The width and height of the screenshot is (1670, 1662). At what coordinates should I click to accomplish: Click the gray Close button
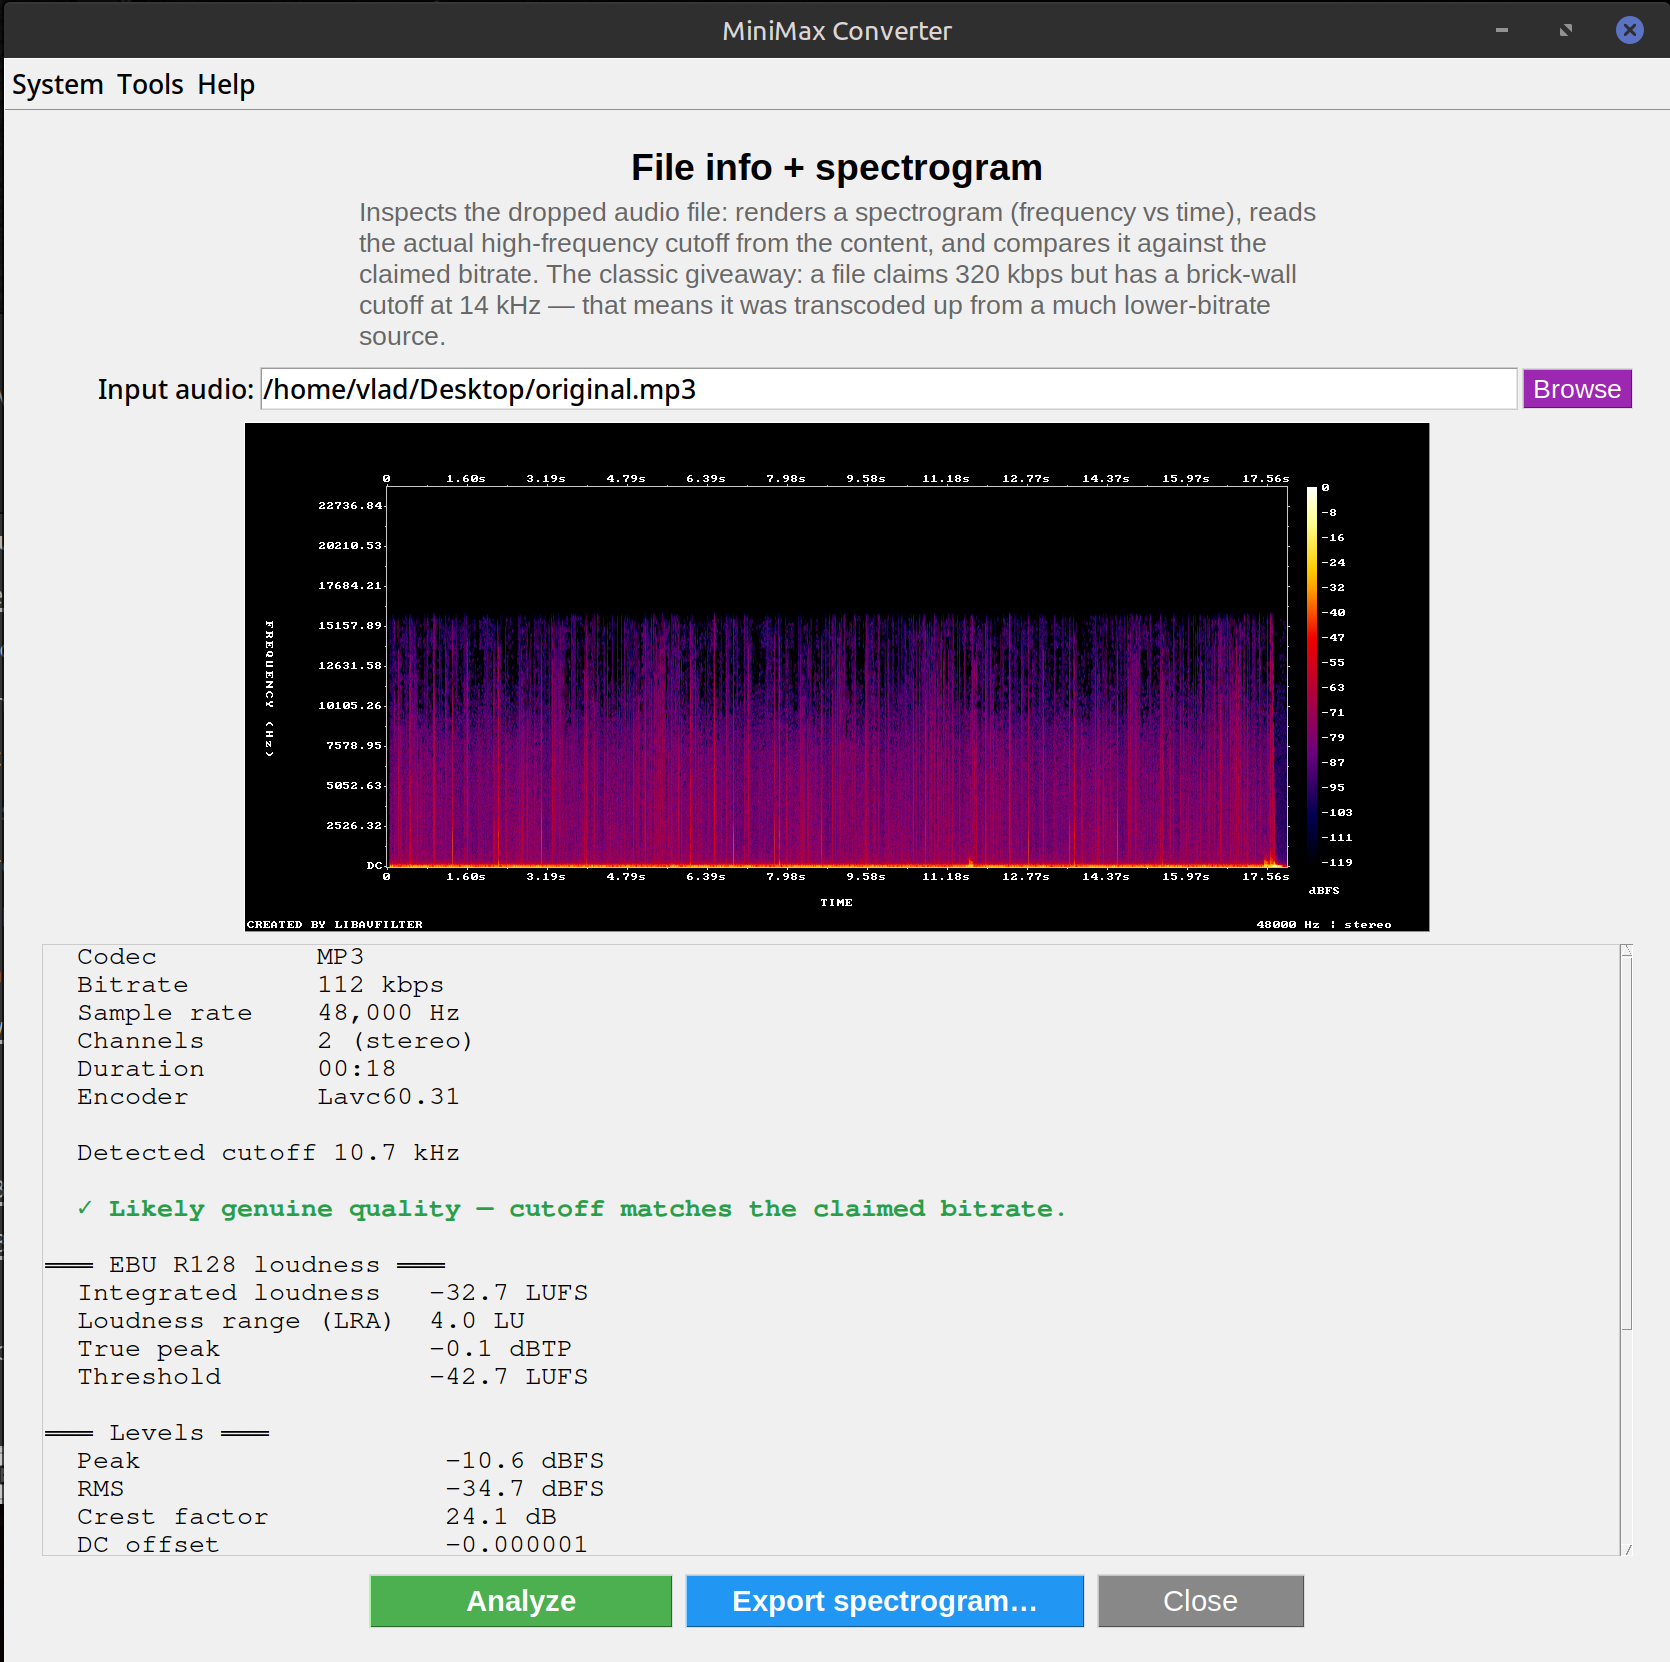point(1200,1601)
